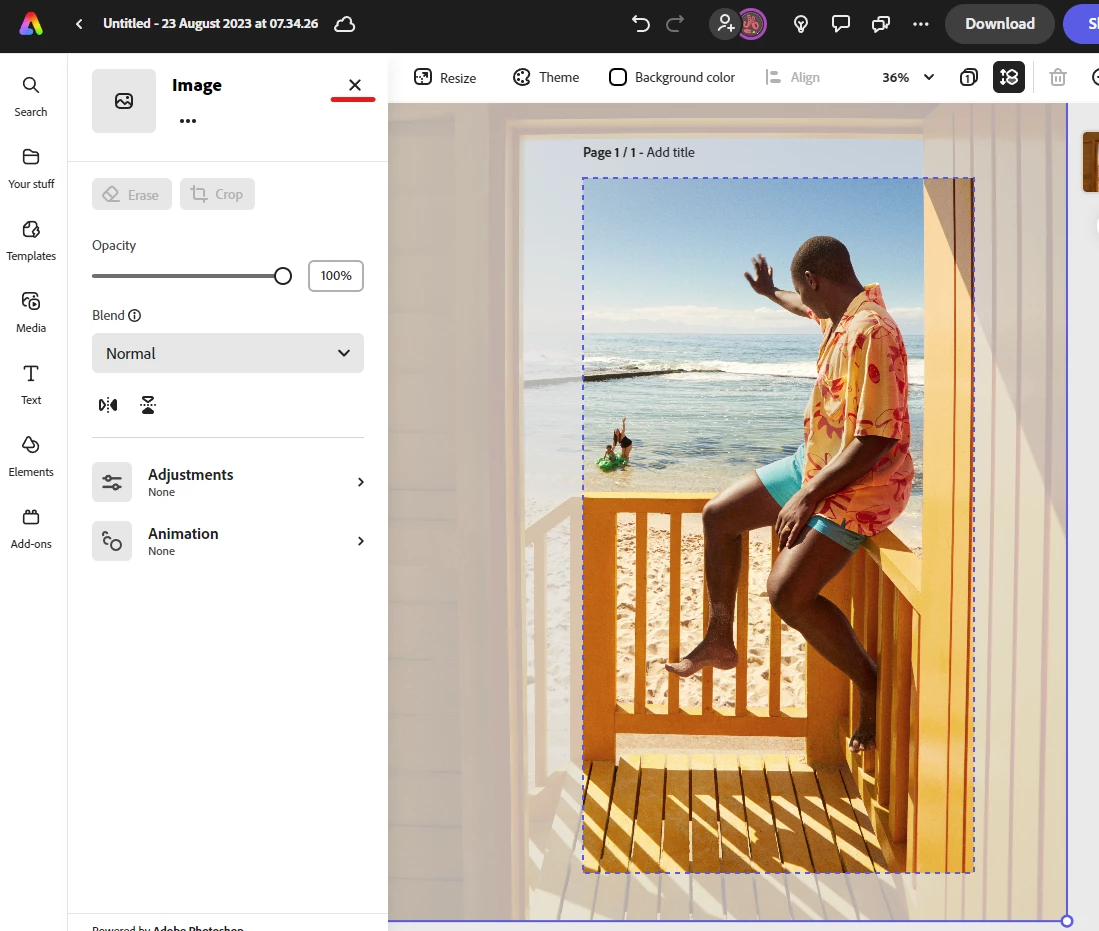1099x931 pixels.
Task: Open the lightbulb tips icon
Action: (x=800, y=24)
